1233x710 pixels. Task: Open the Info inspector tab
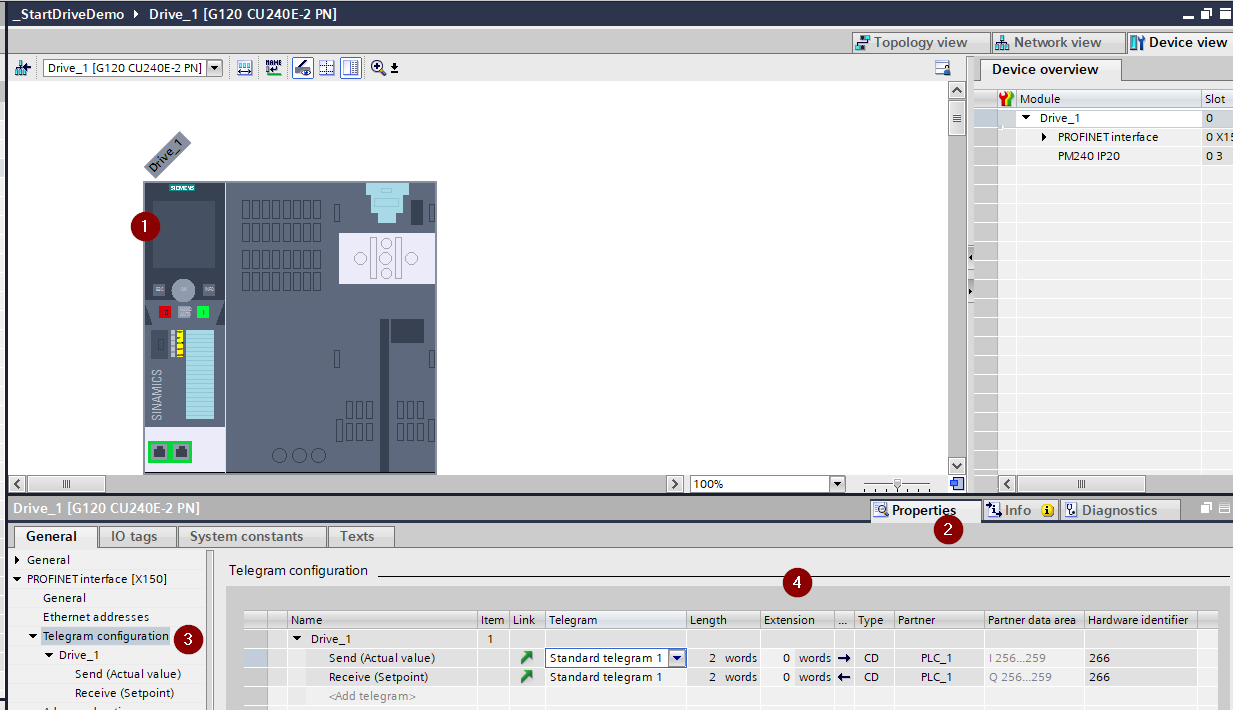click(x=1020, y=510)
